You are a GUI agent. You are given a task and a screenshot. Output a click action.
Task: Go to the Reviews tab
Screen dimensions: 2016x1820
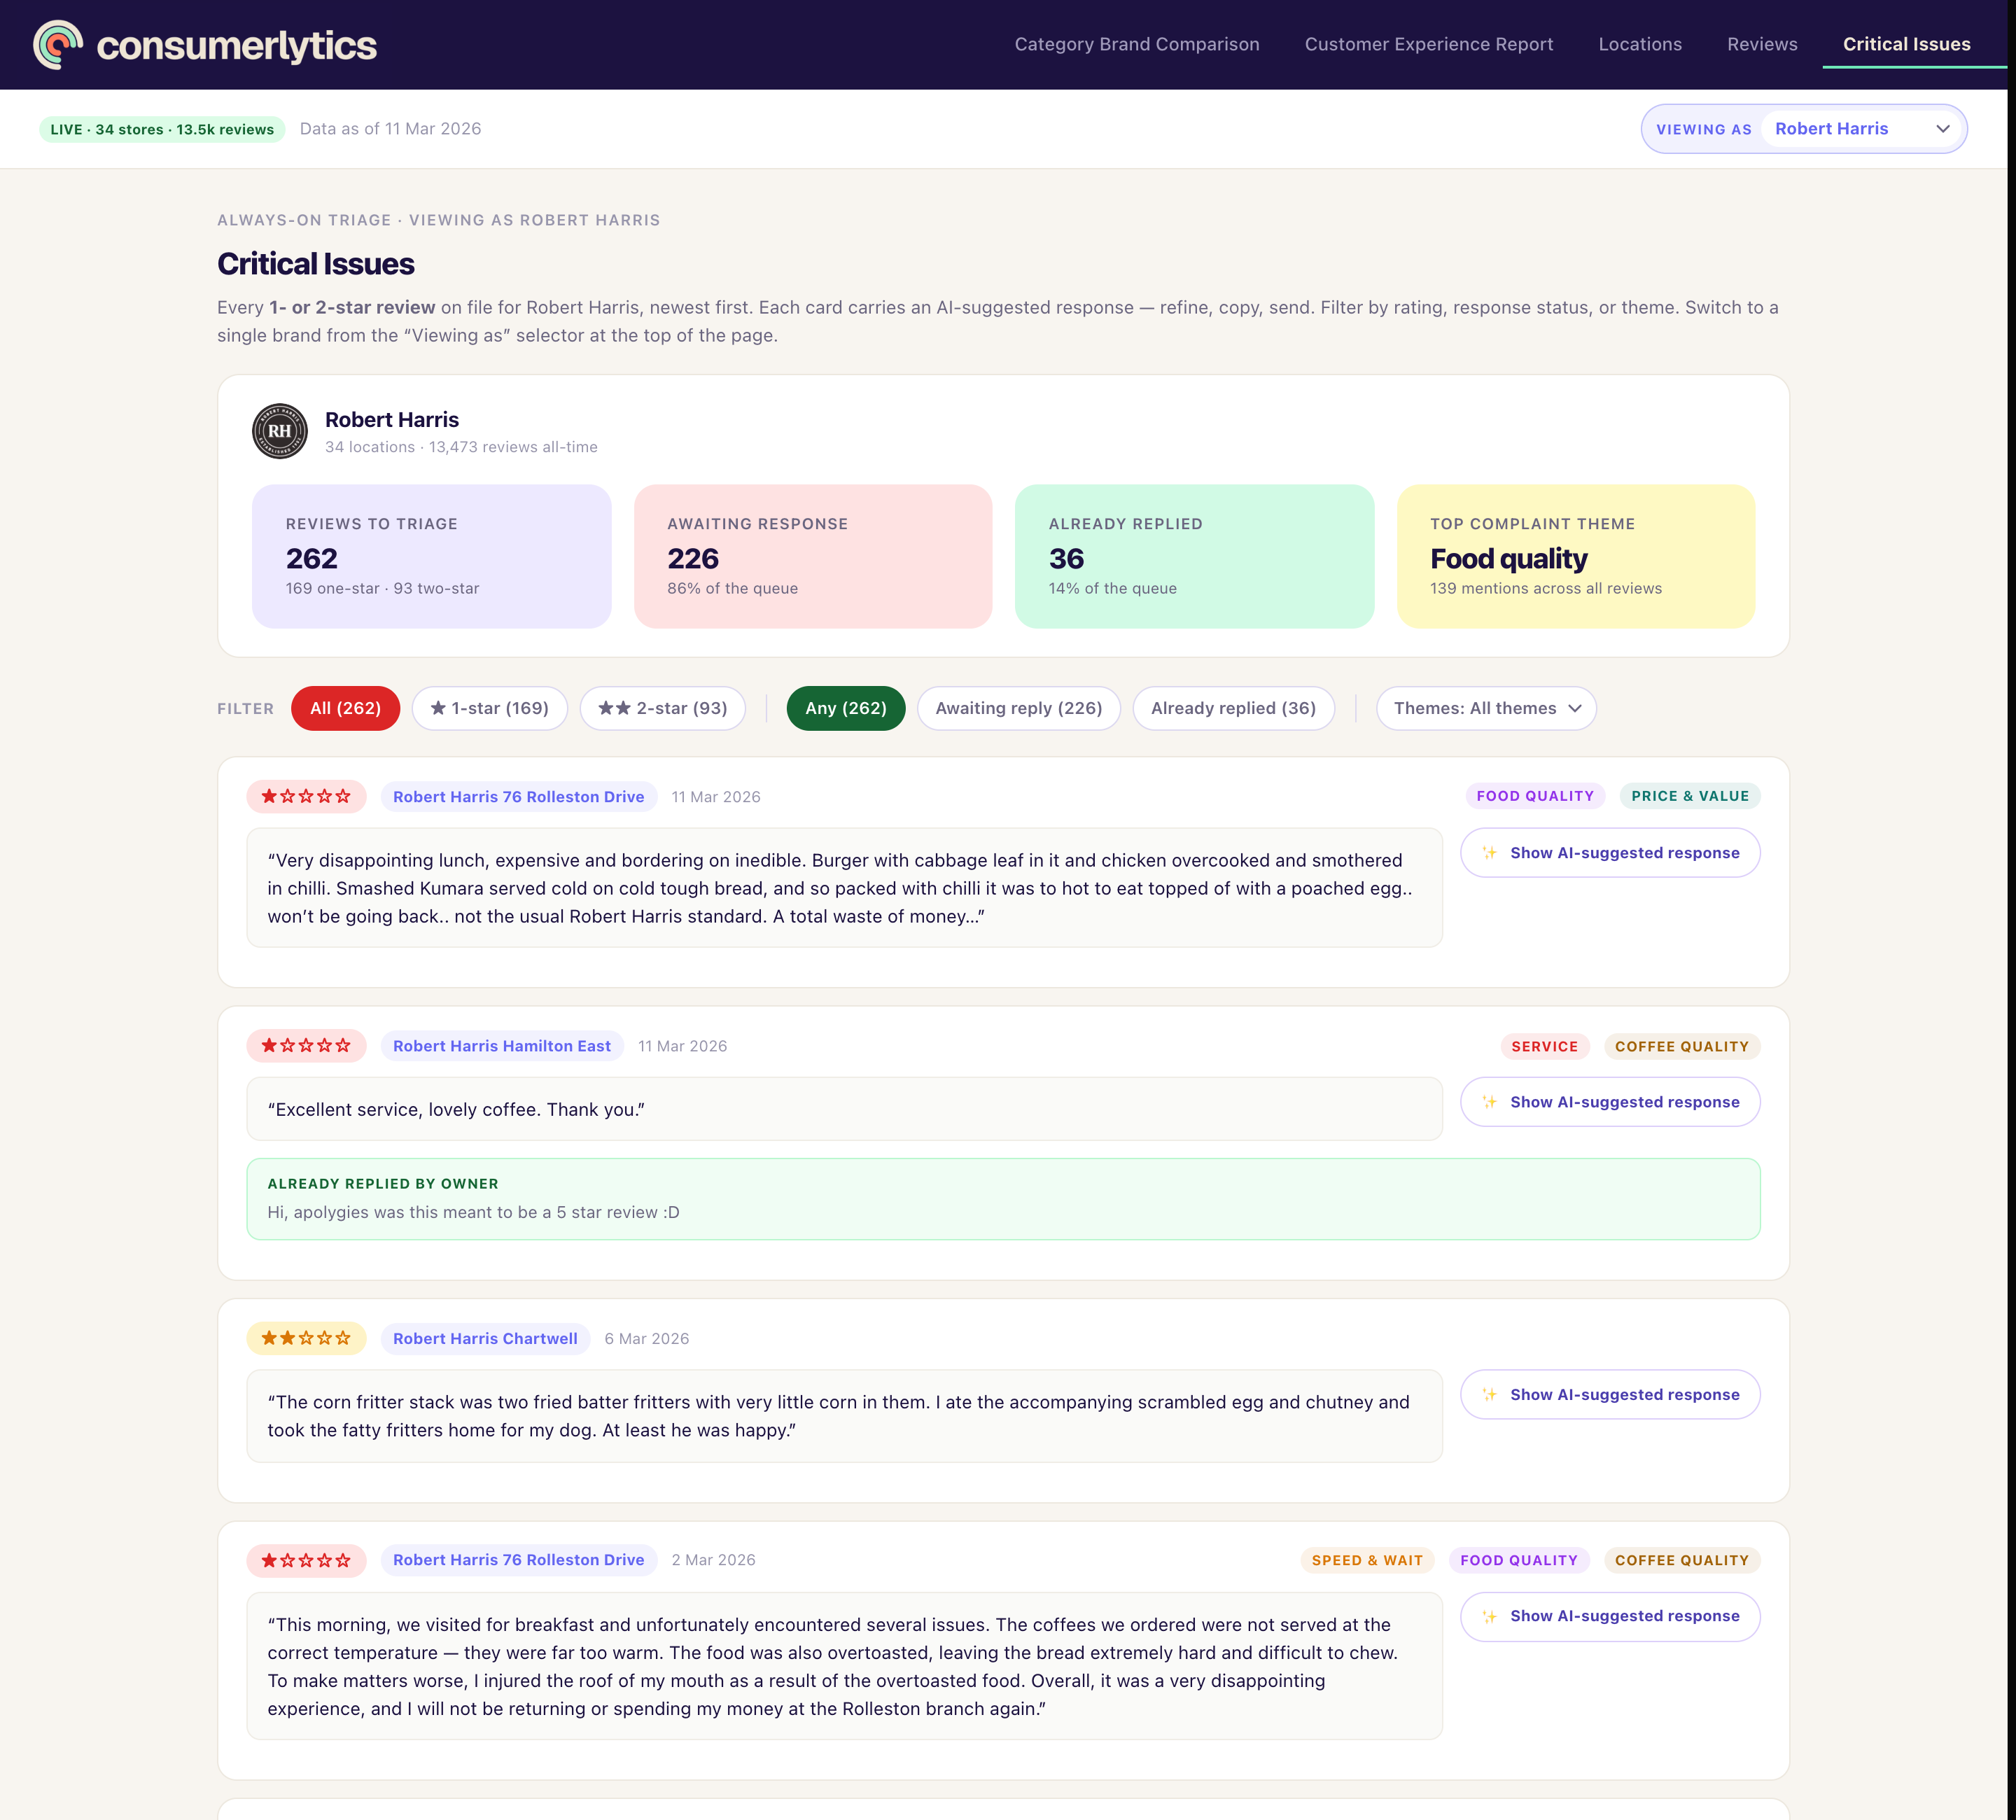1762,44
